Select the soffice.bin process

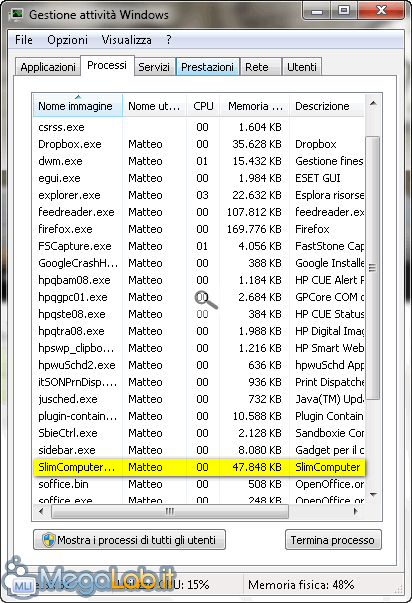[x=199, y=484]
